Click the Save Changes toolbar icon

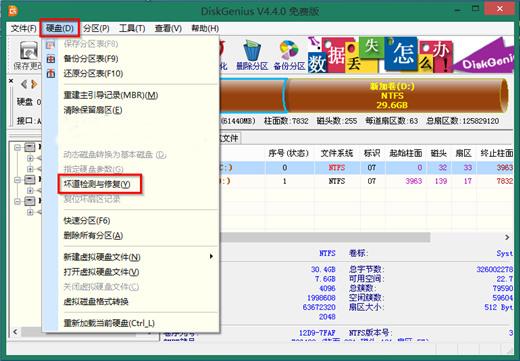[x=29, y=51]
